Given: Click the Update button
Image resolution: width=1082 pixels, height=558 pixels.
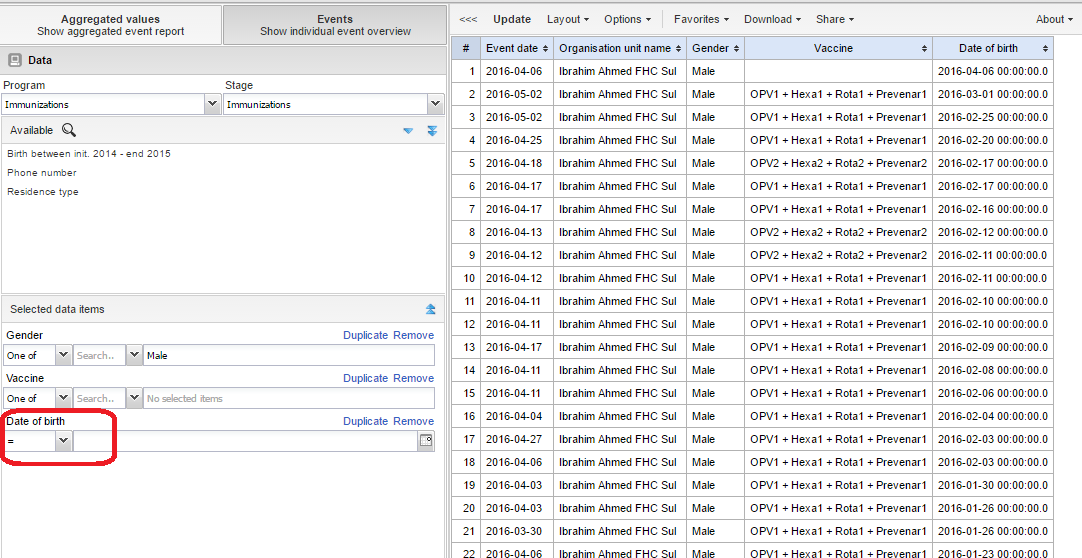Looking at the screenshot, I should 512,19.
